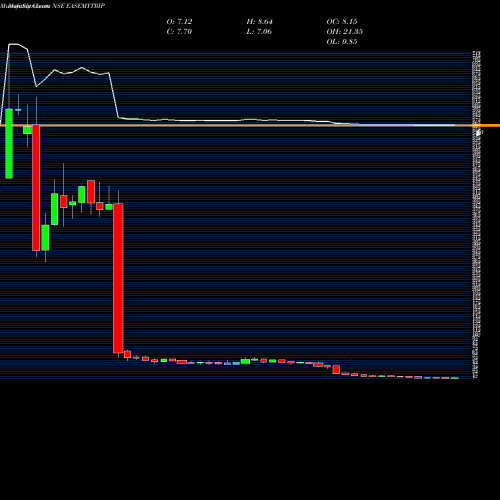Click the 'OC: 8.15' reading
The width and height of the screenshot is (500, 500).
342,21
